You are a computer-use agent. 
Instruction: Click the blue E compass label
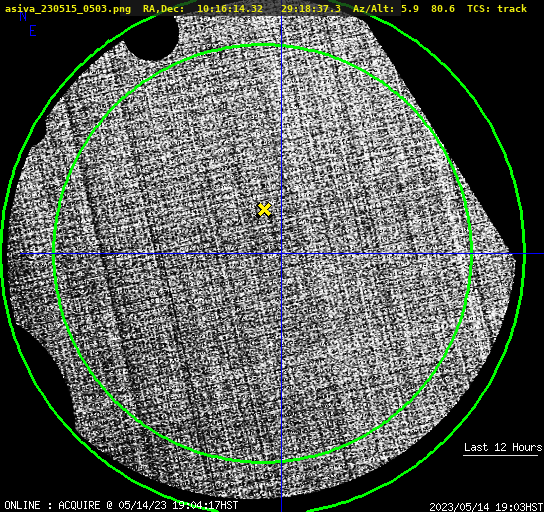tap(33, 31)
